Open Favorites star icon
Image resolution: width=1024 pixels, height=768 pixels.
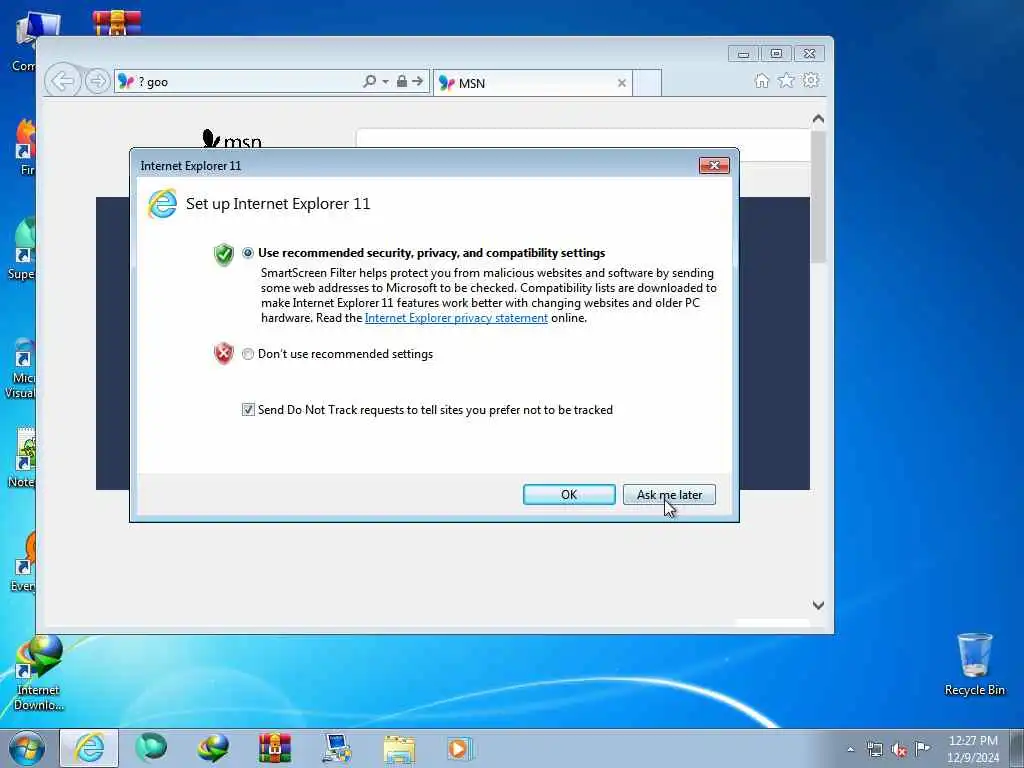pos(786,80)
